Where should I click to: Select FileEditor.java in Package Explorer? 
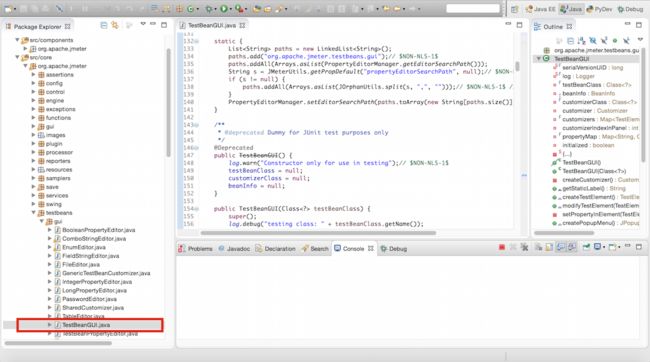point(81,264)
